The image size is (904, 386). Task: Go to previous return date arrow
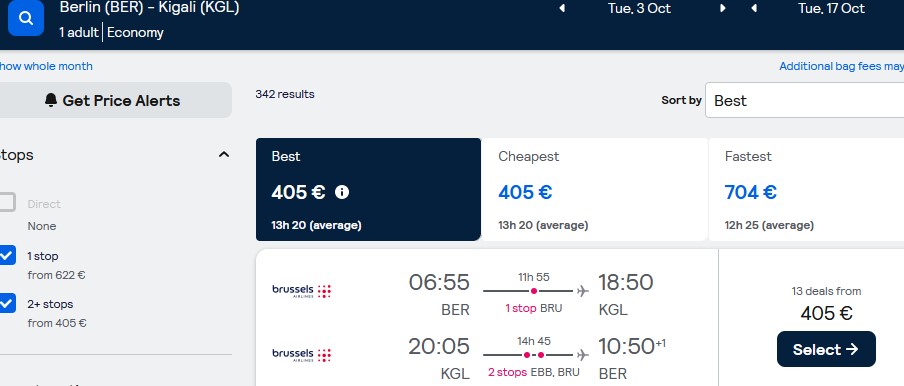point(754,9)
